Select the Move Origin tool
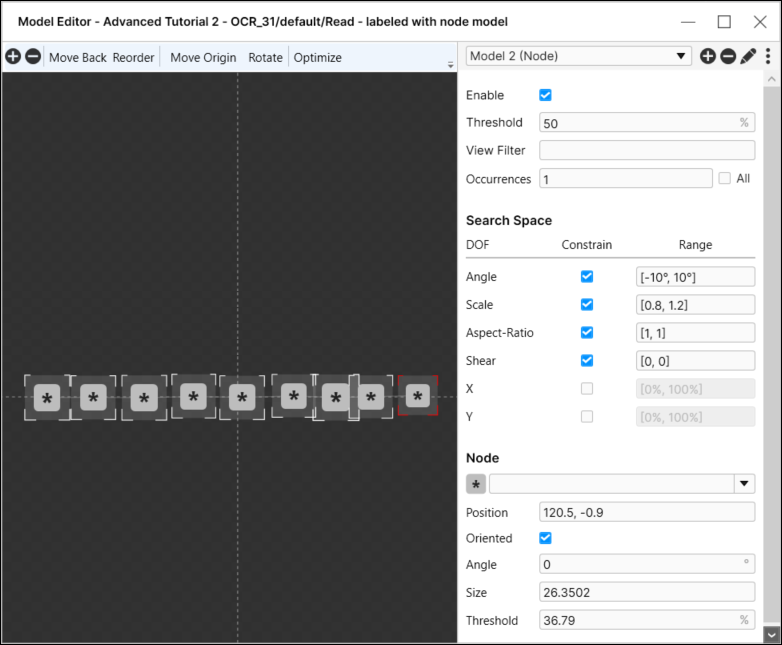Viewport: 782px width, 645px height. pyautogui.click(x=203, y=57)
